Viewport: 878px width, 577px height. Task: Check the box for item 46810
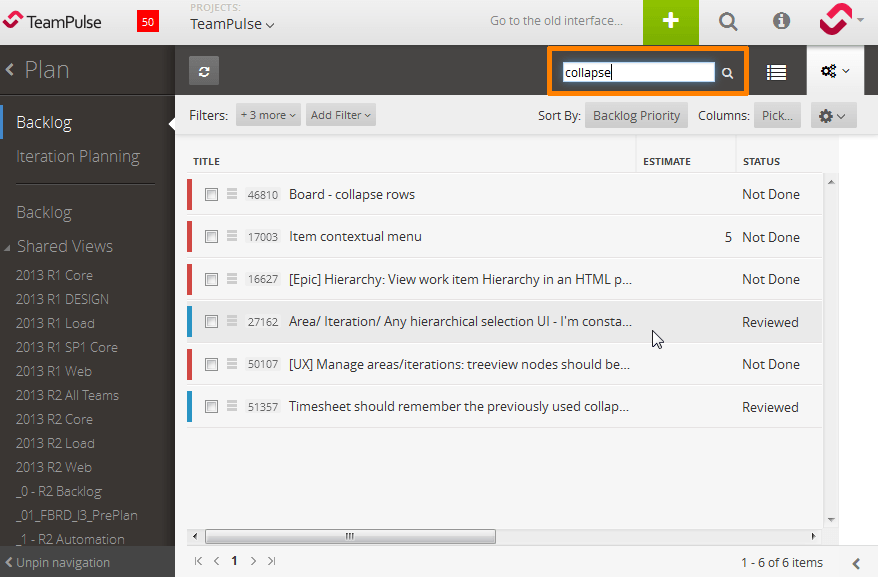click(x=211, y=194)
